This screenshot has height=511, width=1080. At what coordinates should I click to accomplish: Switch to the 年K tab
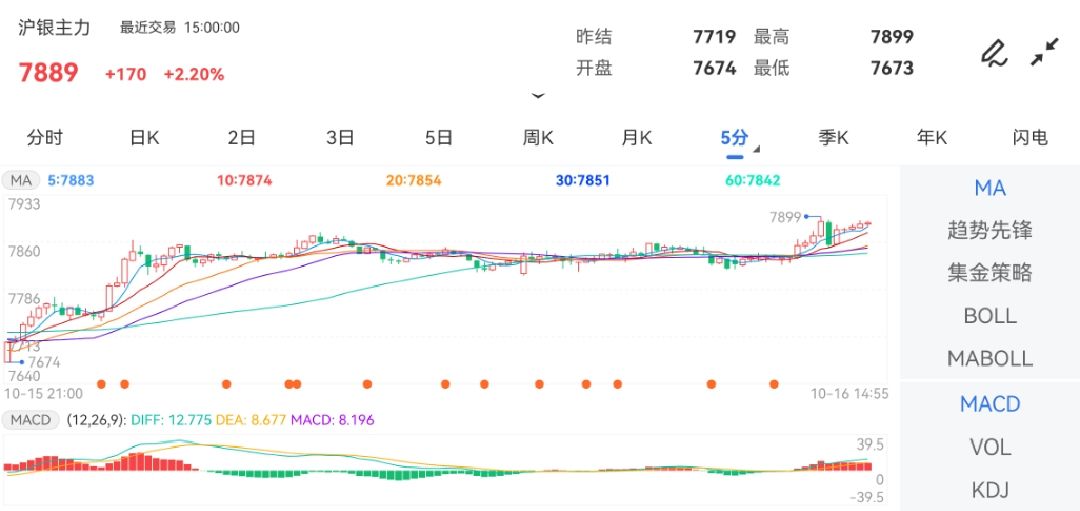click(932, 138)
